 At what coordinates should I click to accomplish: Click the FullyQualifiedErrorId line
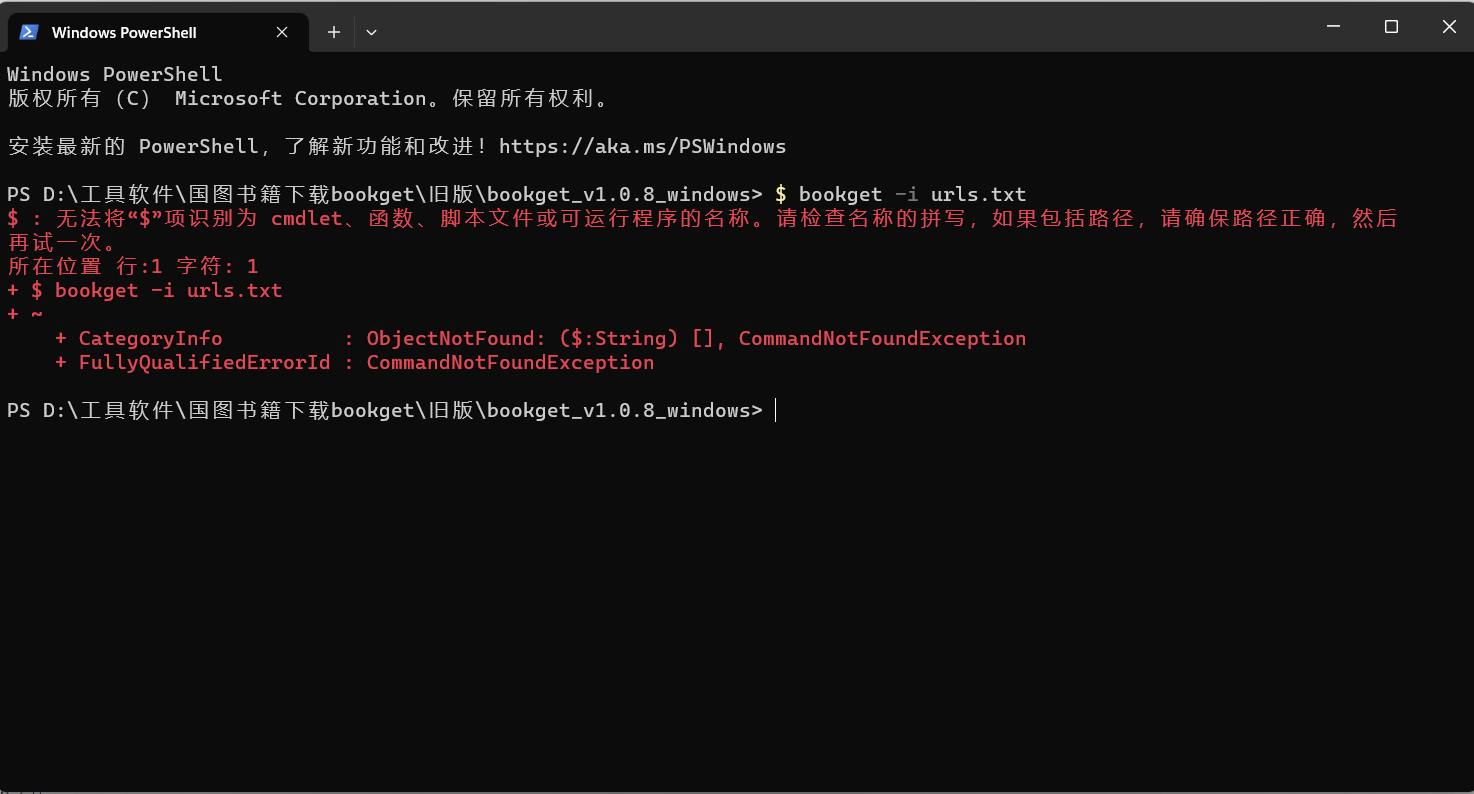click(355, 363)
